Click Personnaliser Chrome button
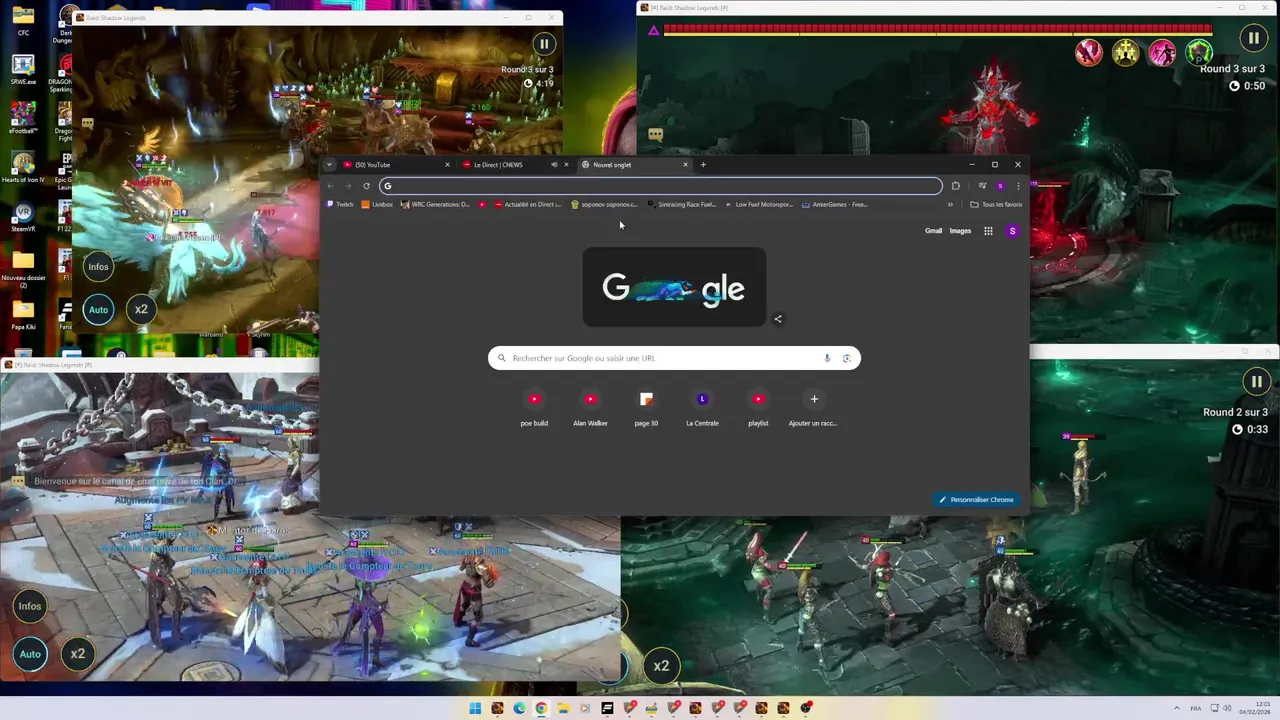This screenshot has width=1280, height=720. pos(977,499)
